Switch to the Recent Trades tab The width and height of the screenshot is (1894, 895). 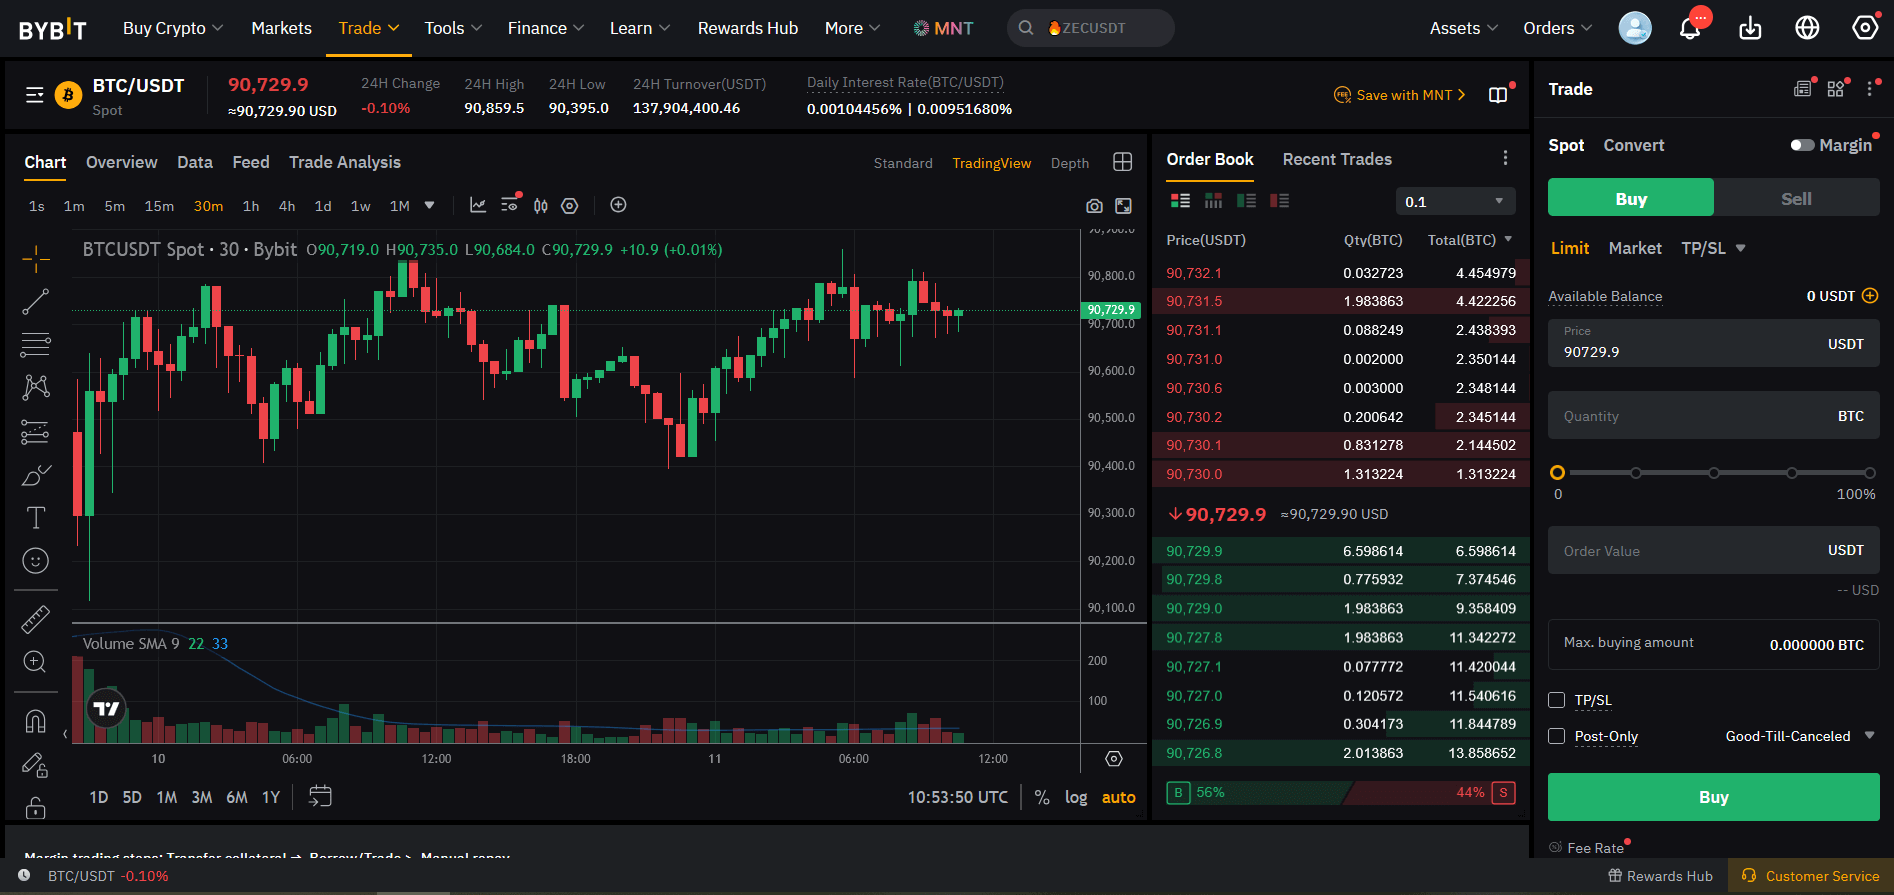click(x=1336, y=159)
